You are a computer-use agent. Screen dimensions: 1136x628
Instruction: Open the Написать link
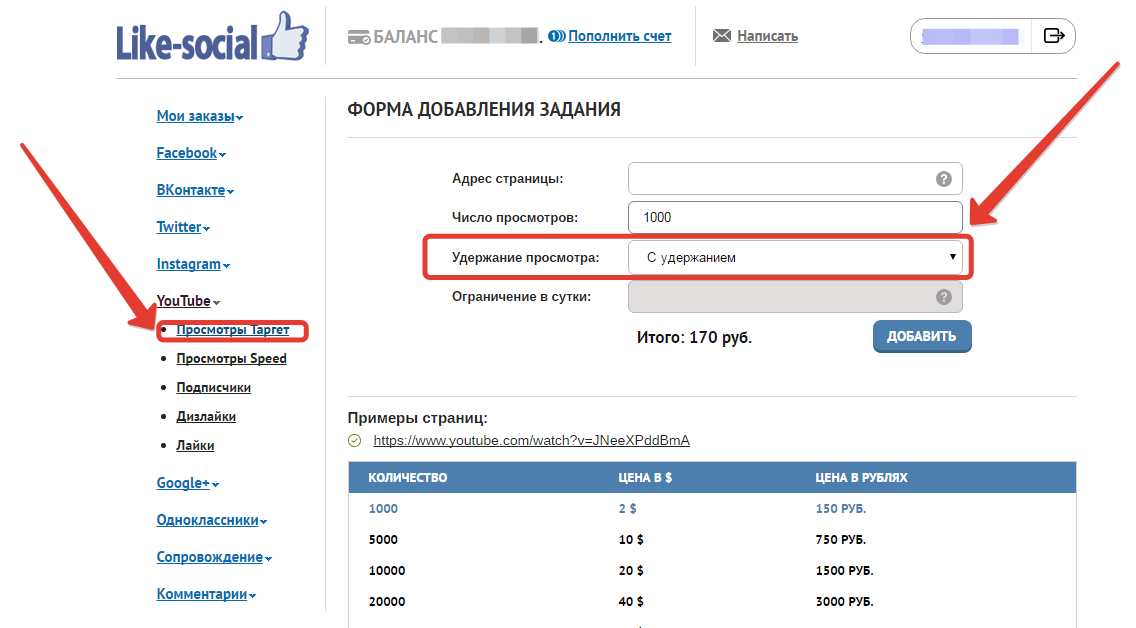tap(767, 35)
